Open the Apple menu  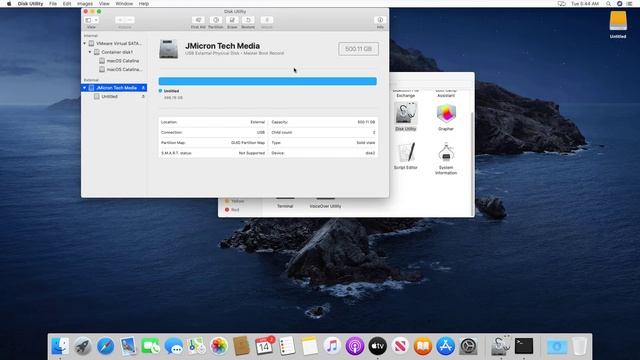[9, 4]
